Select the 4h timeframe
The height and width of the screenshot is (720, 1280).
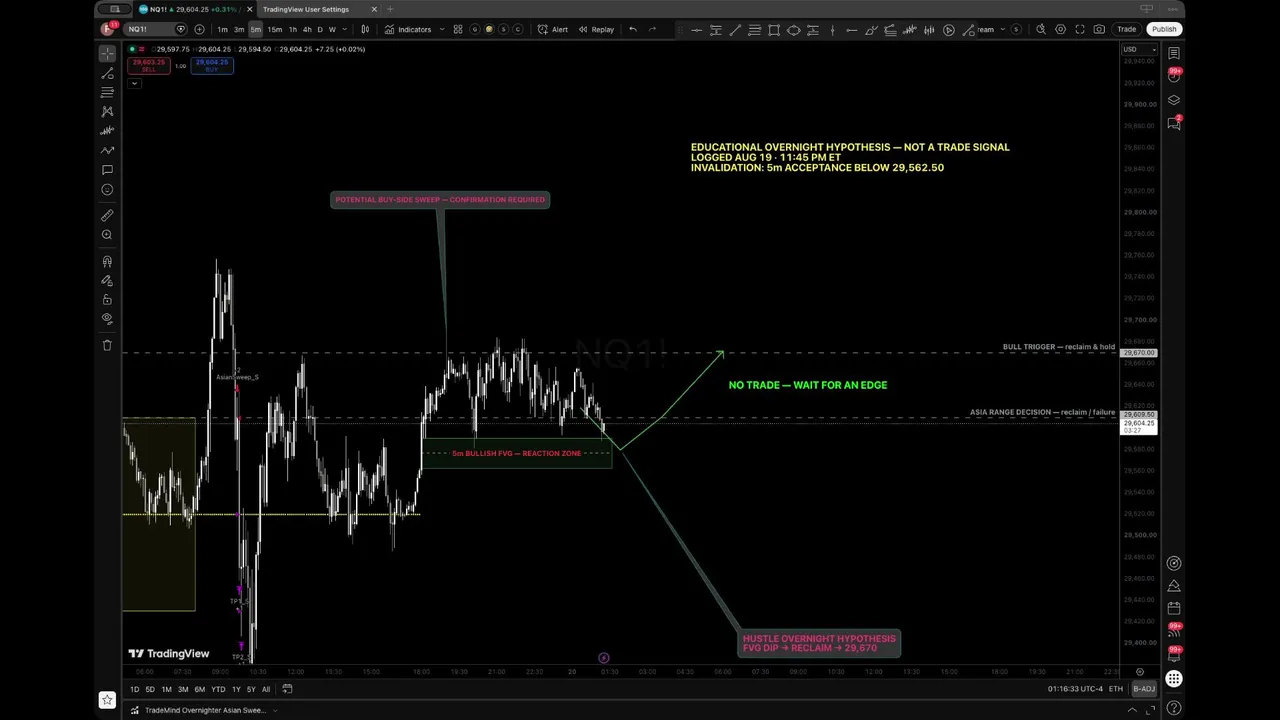307,29
